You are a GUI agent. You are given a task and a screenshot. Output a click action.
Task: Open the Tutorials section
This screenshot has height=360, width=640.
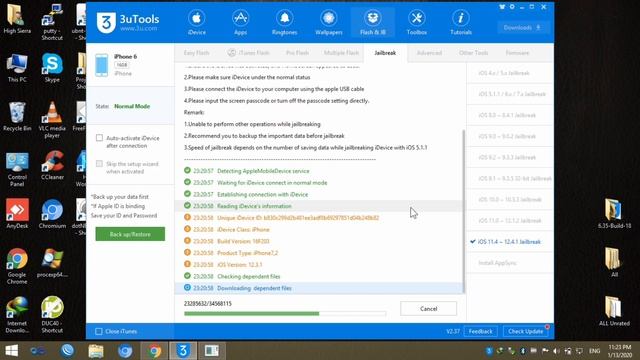click(461, 22)
